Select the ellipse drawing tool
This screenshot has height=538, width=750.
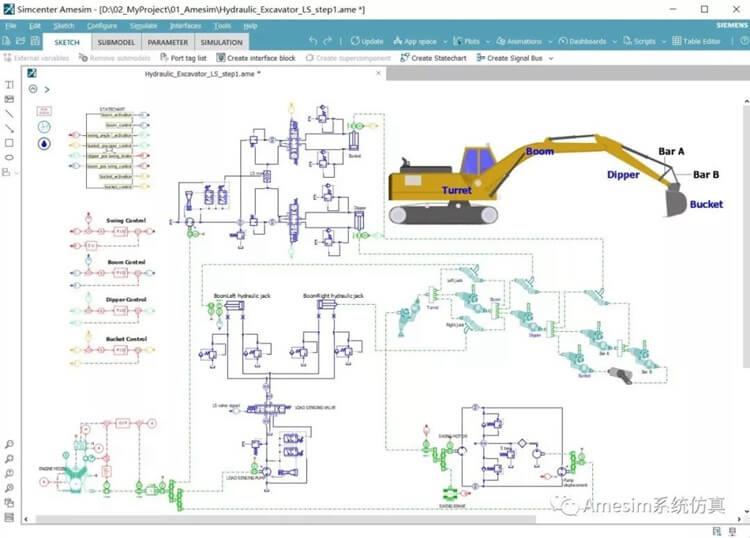[x=9, y=157]
